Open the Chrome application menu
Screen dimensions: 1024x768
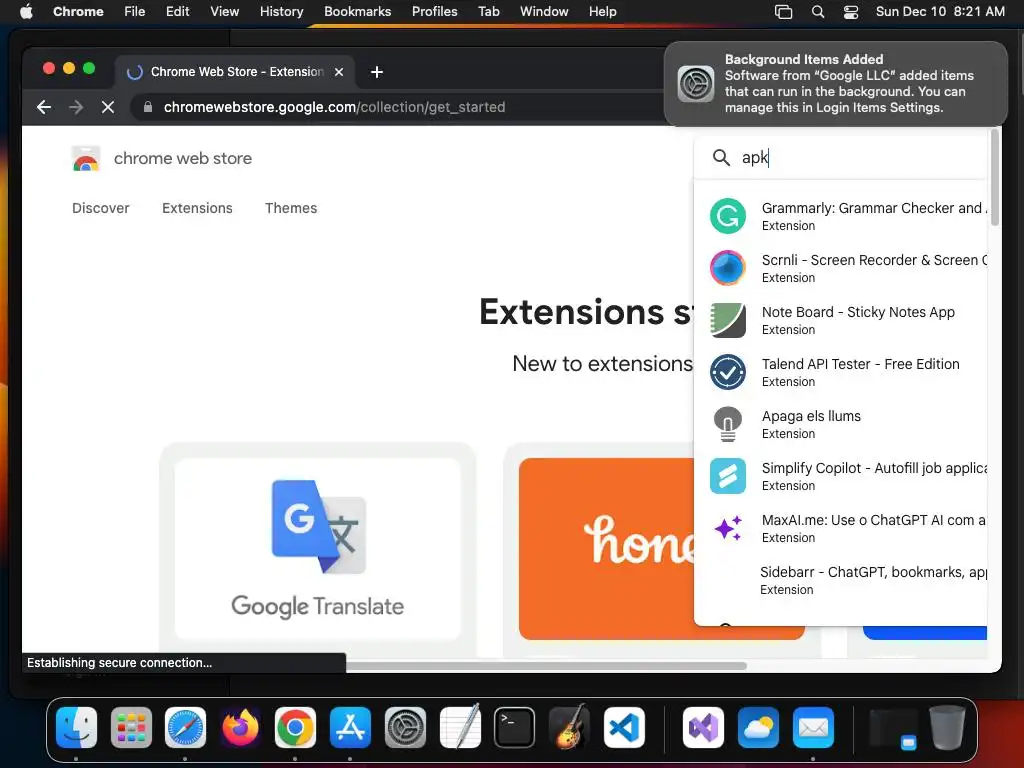(x=78, y=12)
